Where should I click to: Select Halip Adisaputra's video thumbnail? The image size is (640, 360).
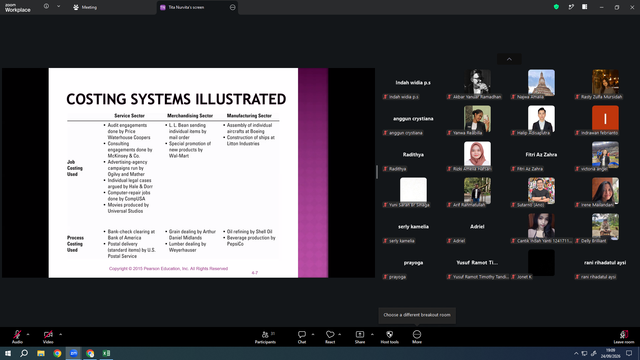pos(541,119)
